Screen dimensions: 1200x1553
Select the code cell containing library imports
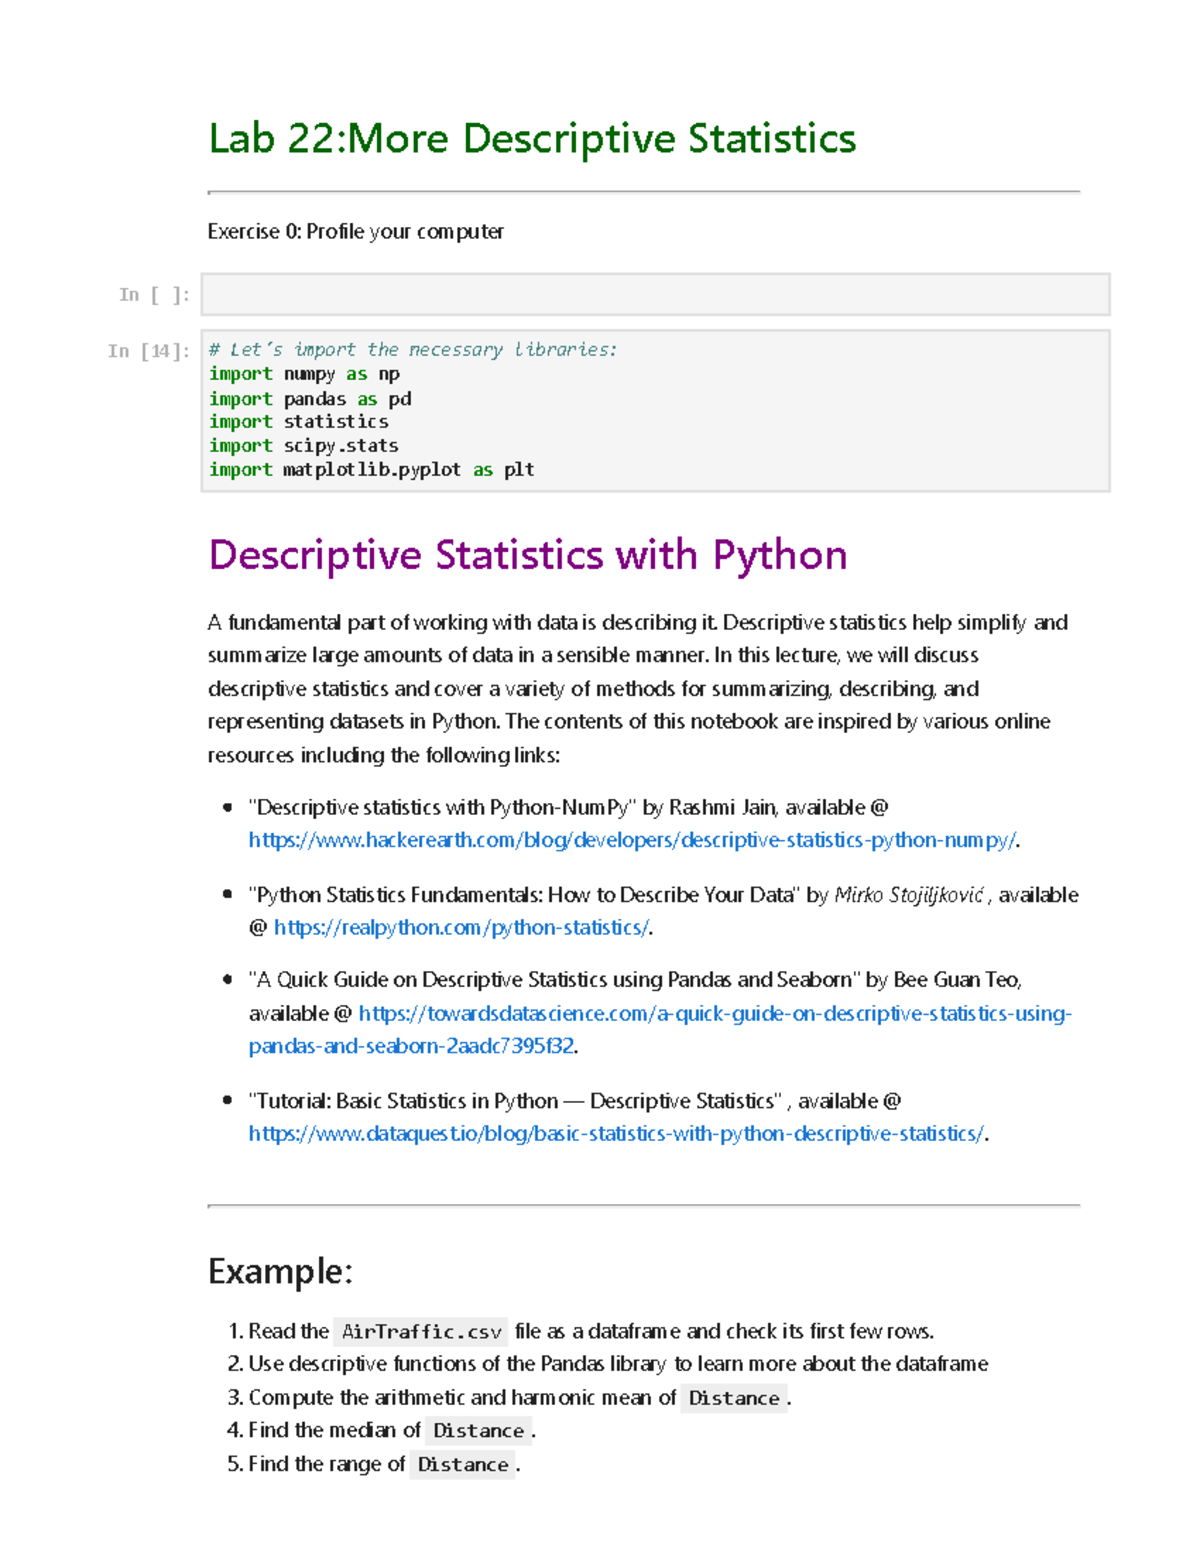pyautogui.click(x=650, y=410)
